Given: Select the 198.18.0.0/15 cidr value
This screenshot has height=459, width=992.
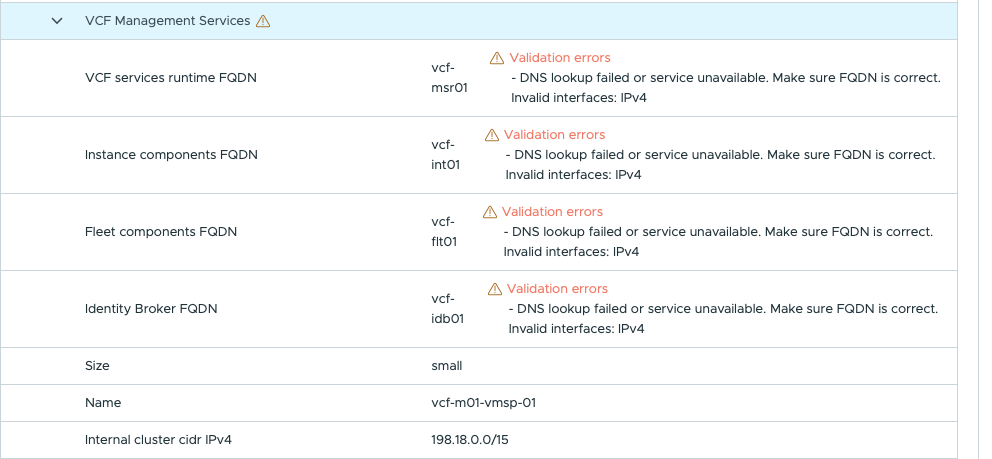Looking at the screenshot, I should tap(469, 439).
